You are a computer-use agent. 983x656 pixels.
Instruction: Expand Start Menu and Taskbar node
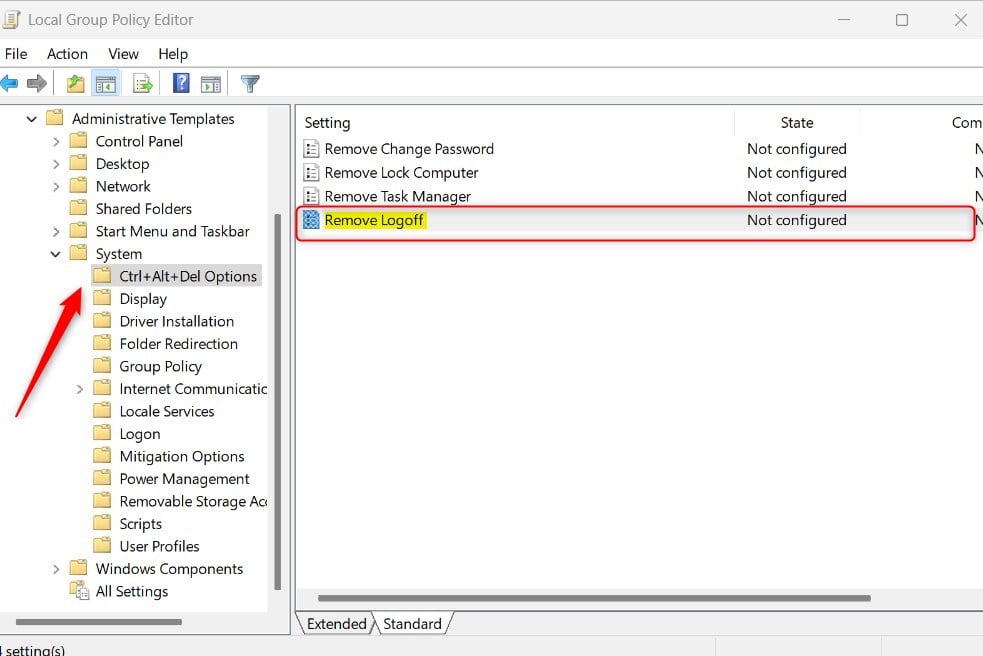(56, 232)
